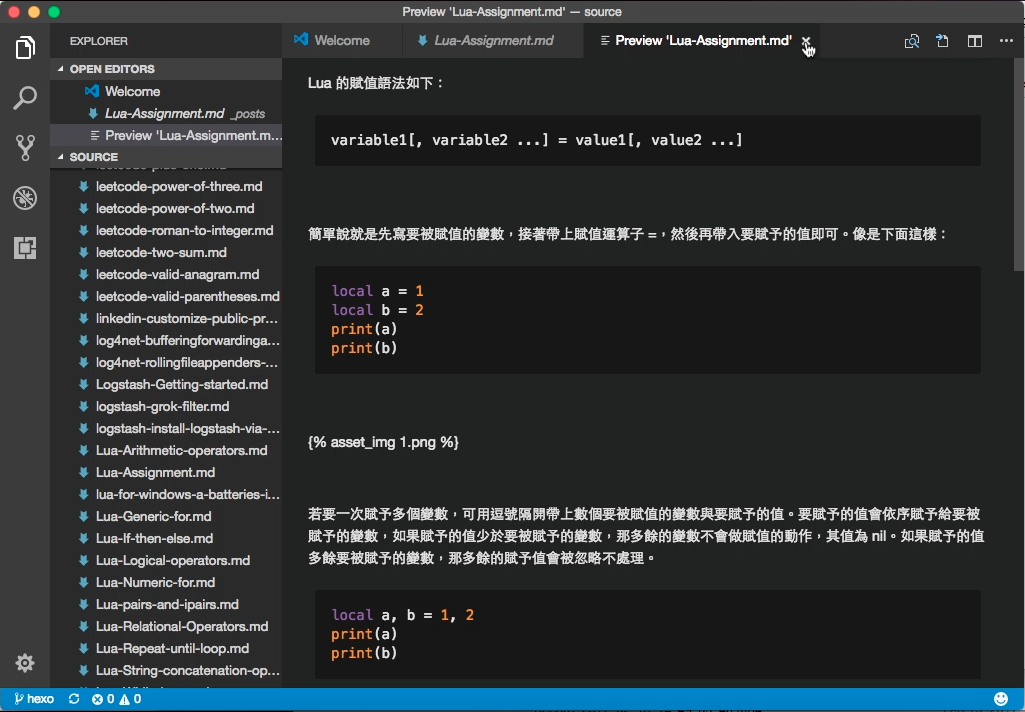Click the Show Source icon in editor toolbar
1025x712 pixels.
942,41
